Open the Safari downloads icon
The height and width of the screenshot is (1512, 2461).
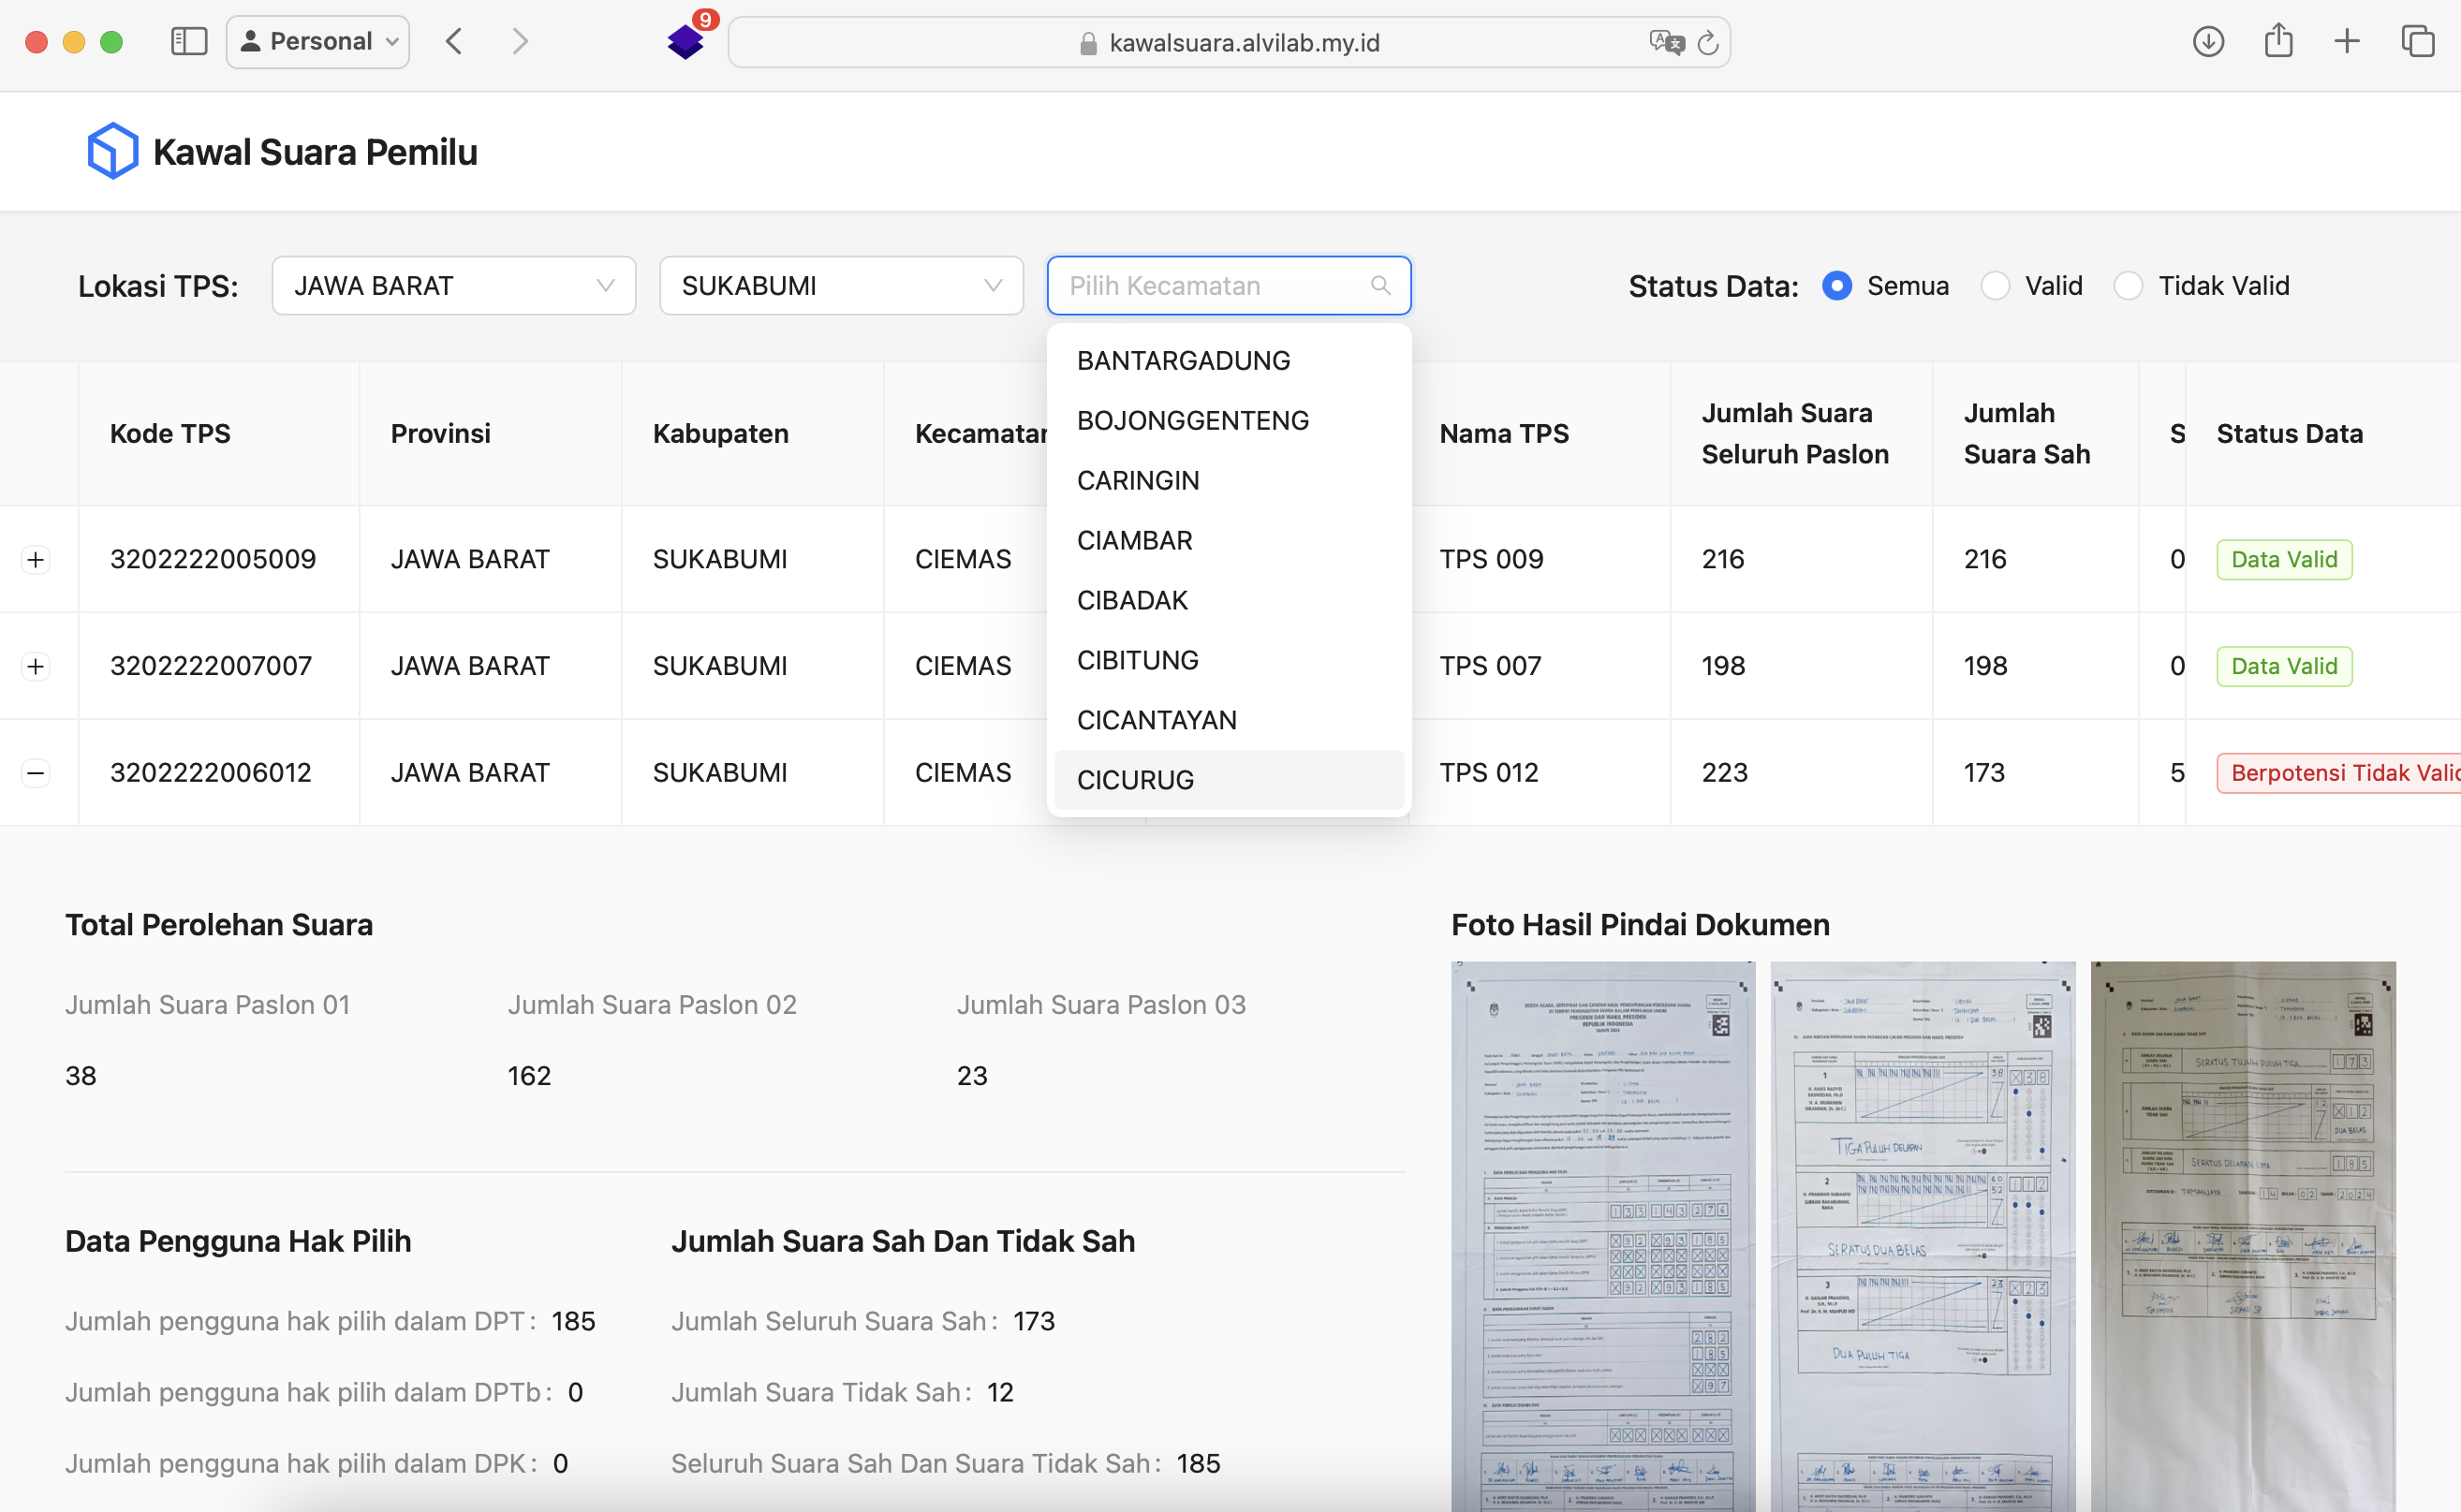(x=2208, y=41)
